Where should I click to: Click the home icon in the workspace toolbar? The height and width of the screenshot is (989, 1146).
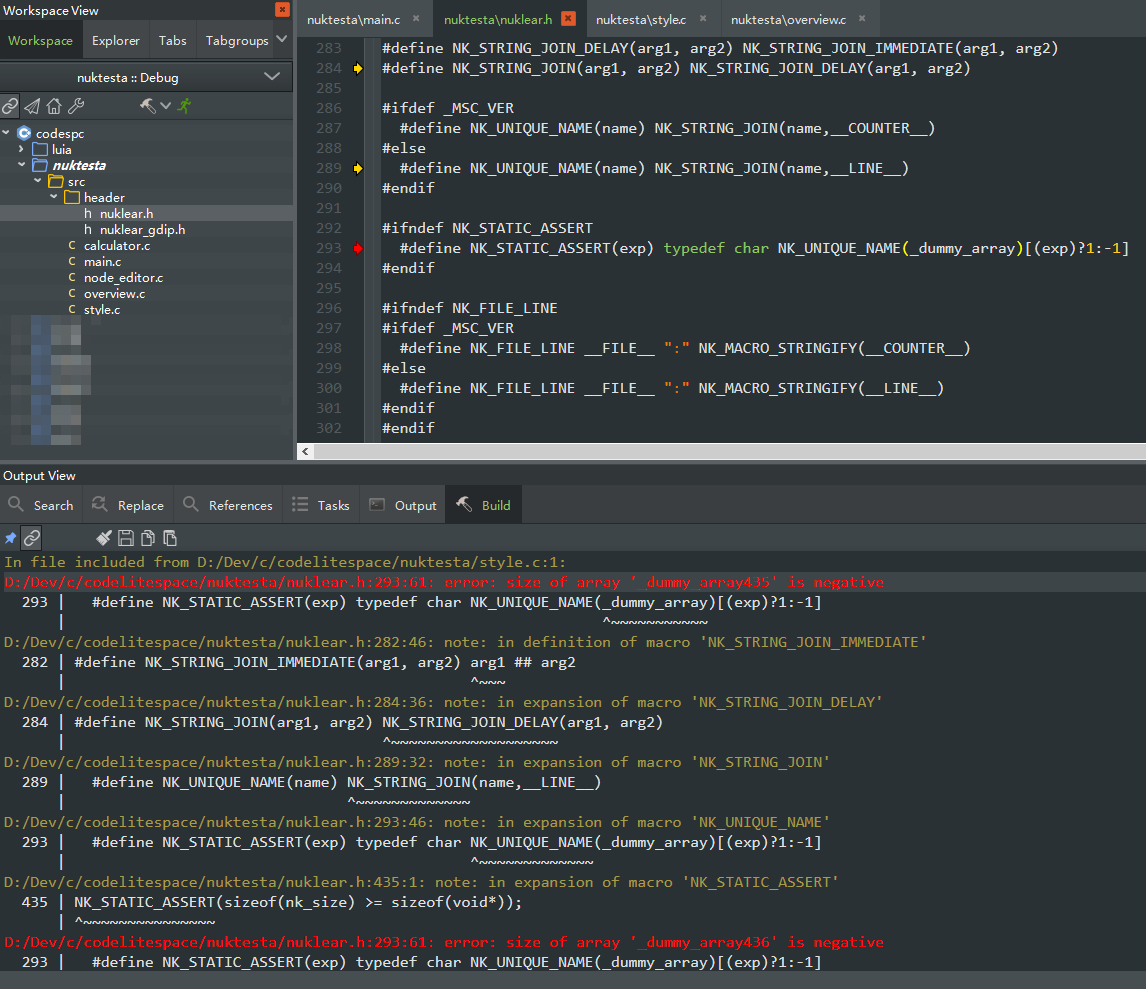54,105
